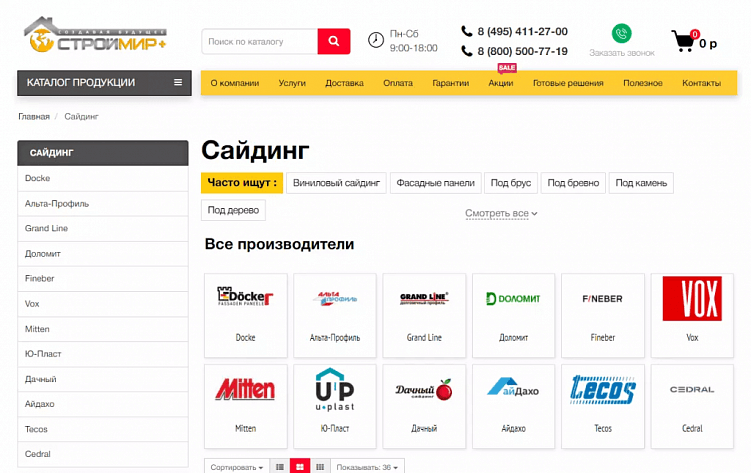The height and width of the screenshot is (473, 751).
Task: Open Контакты menu item
Action: click(702, 83)
